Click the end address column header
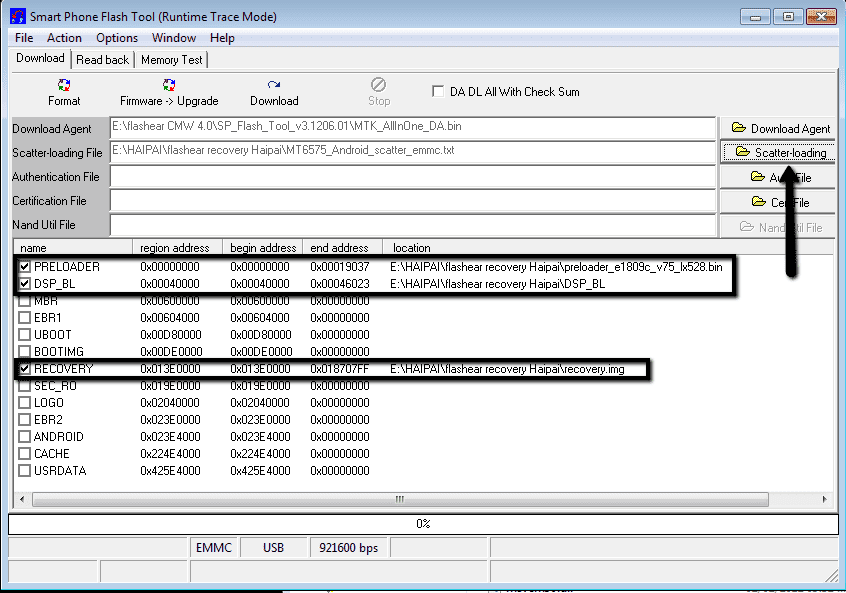The height and width of the screenshot is (593, 846). coord(342,248)
